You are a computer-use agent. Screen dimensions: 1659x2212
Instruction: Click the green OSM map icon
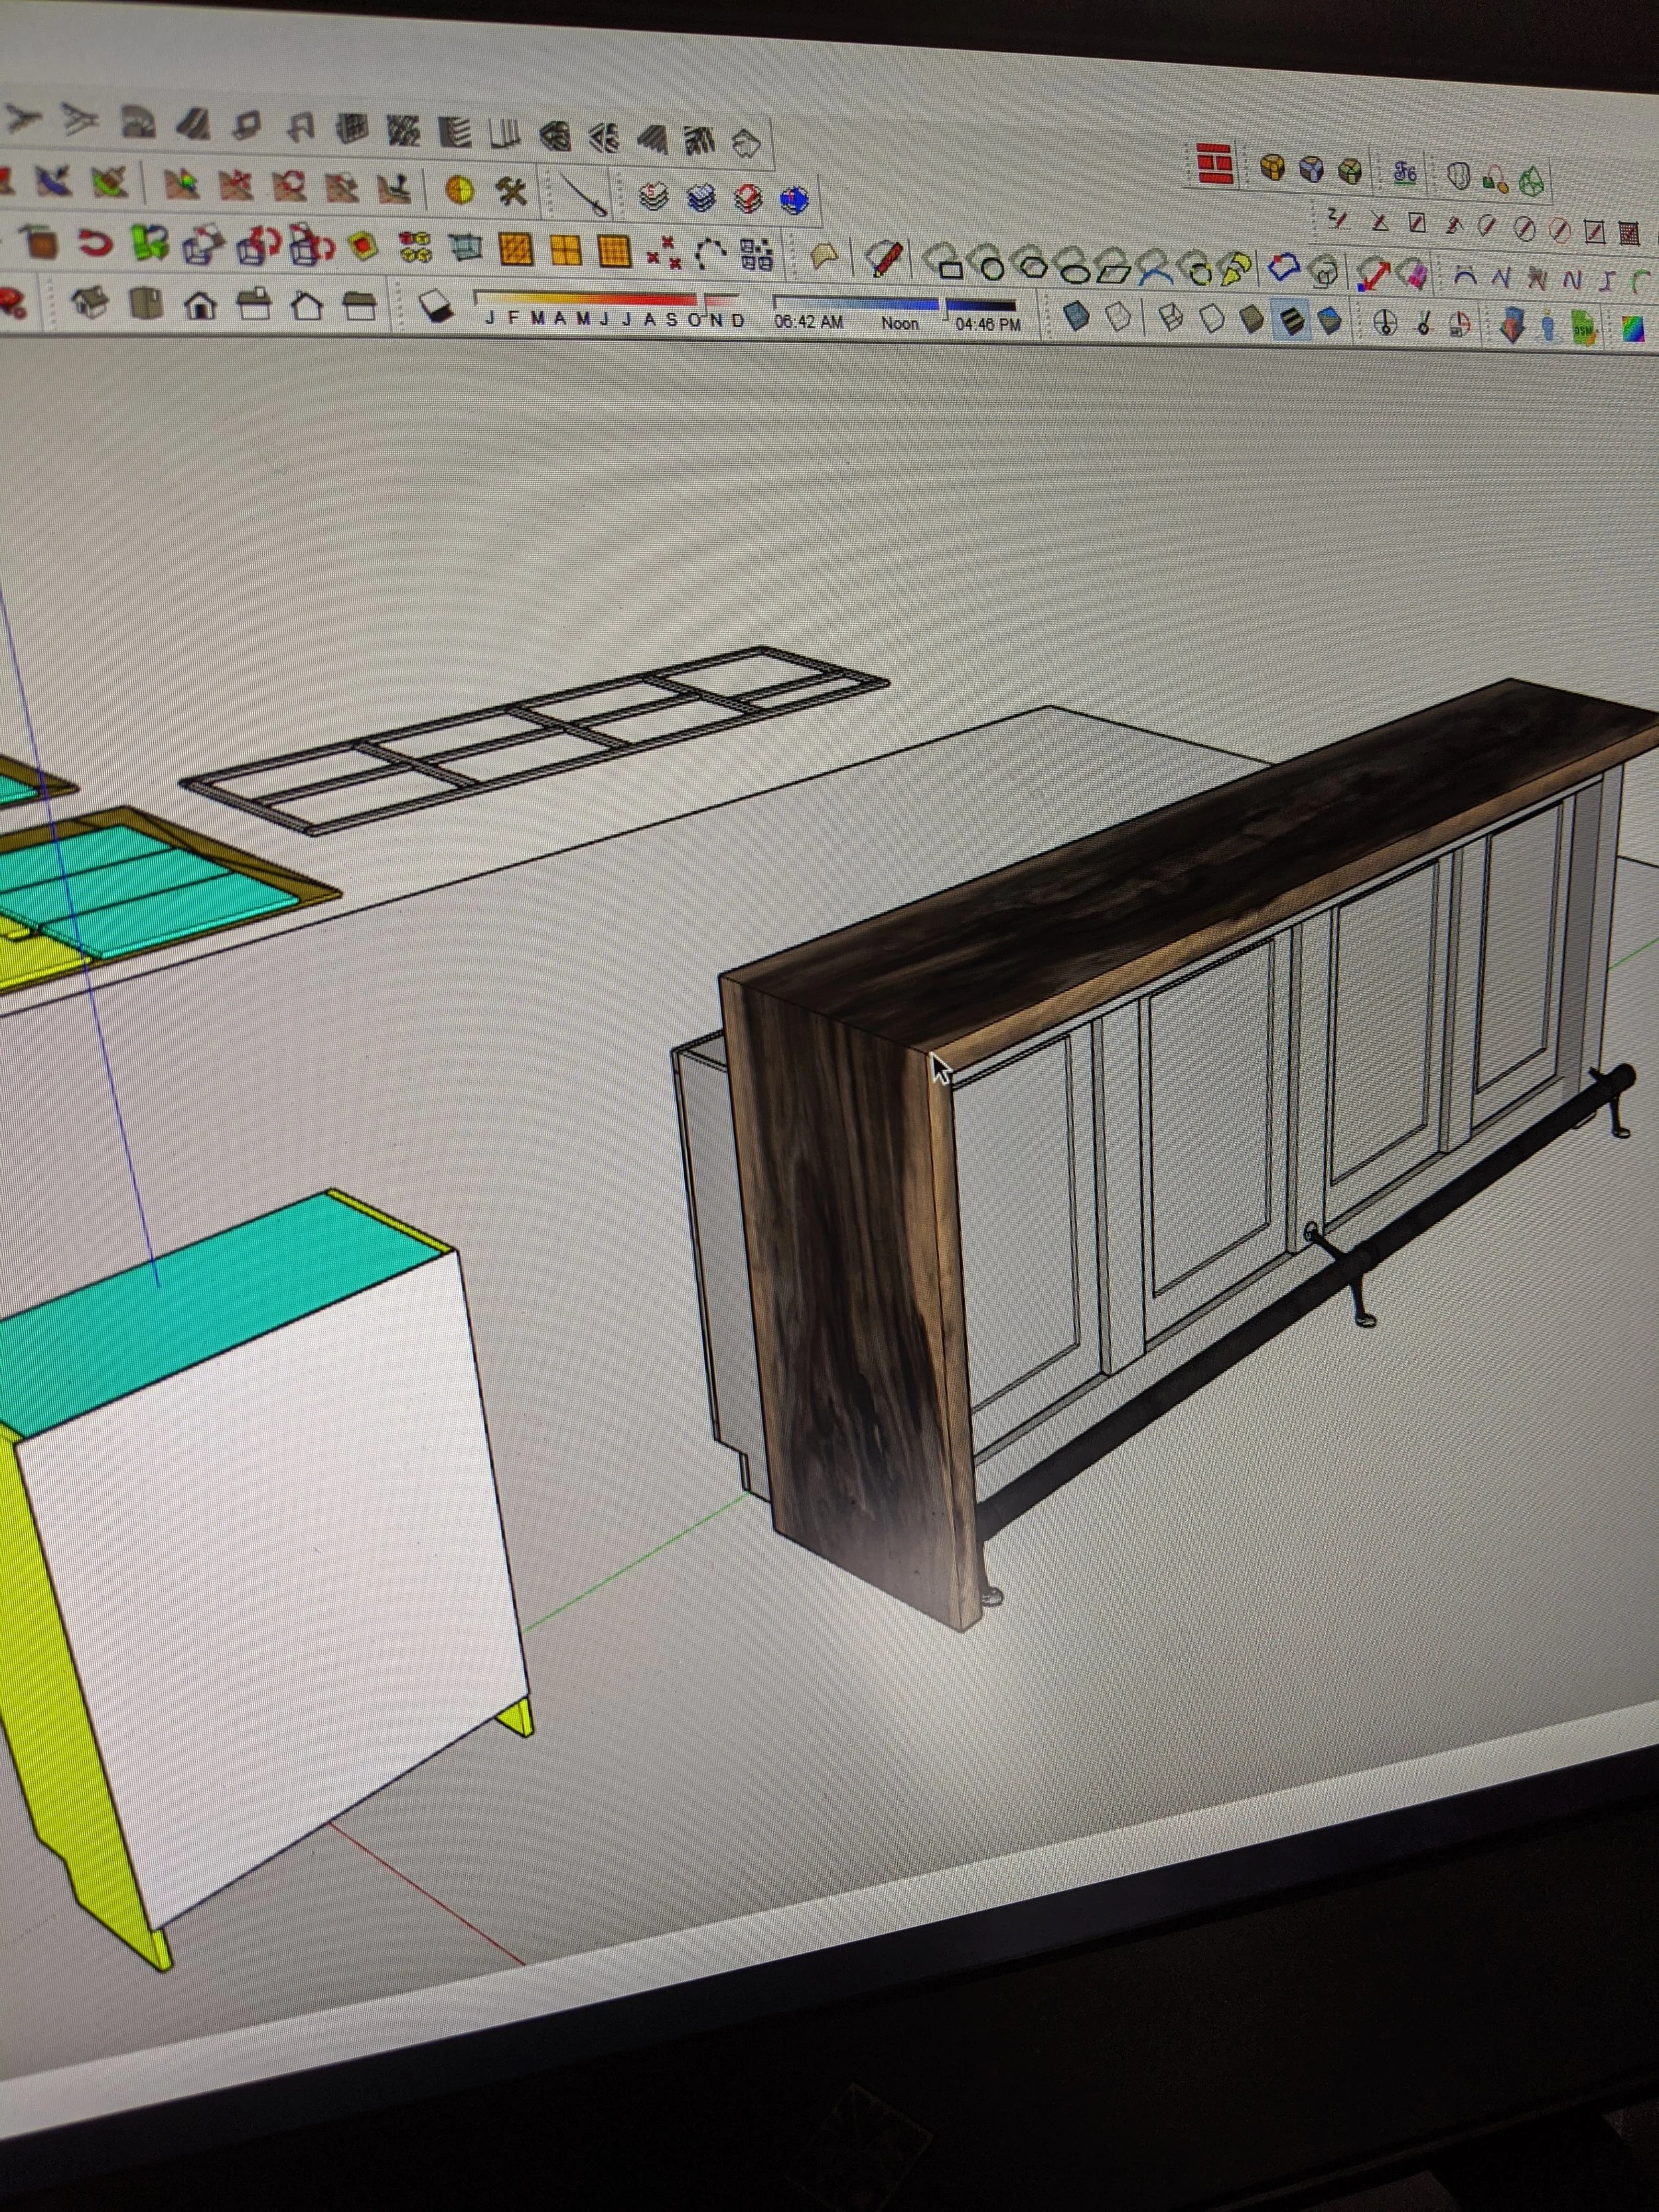[1583, 329]
